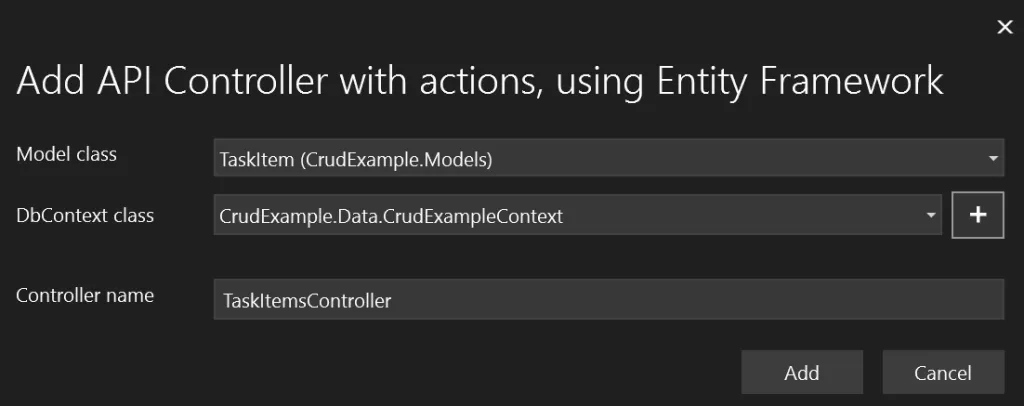Expand the Model class dropdown arrow
Screen dimensions: 1024x406
pyautogui.click(x=993, y=158)
